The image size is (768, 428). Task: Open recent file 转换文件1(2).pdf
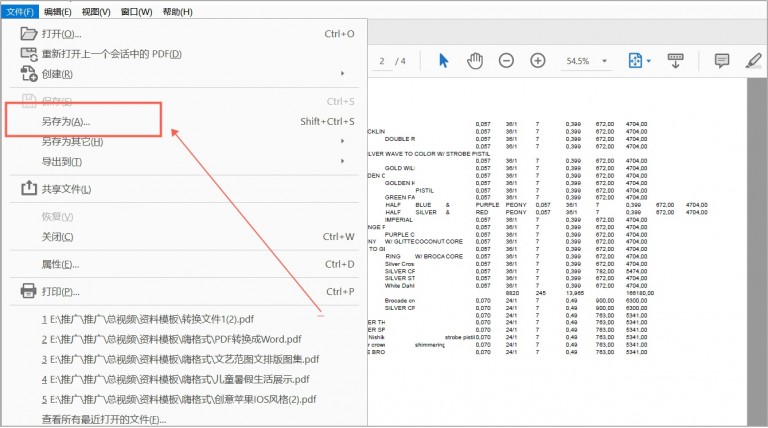point(148,319)
